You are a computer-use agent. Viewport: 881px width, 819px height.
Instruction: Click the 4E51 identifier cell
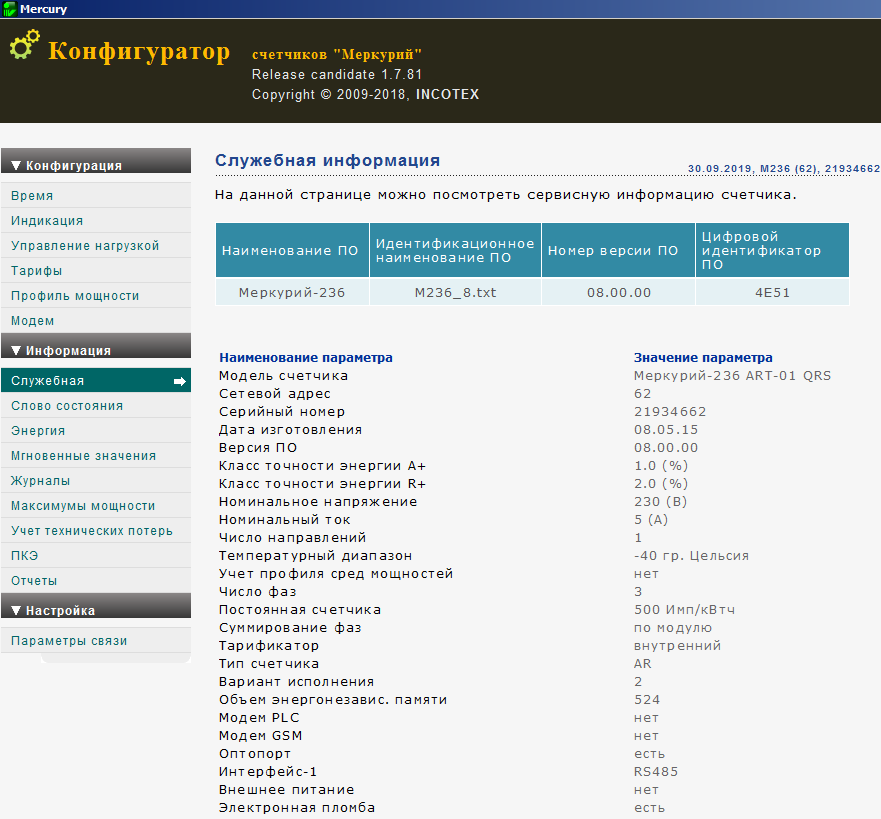click(773, 292)
